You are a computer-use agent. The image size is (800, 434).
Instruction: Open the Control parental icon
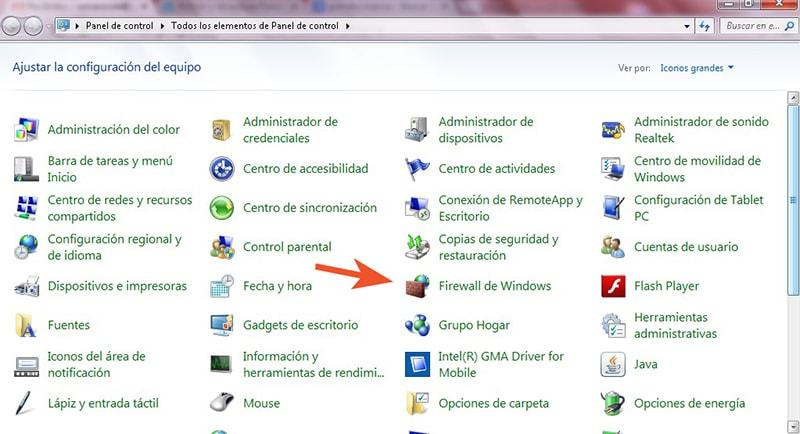(x=221, y=247)
